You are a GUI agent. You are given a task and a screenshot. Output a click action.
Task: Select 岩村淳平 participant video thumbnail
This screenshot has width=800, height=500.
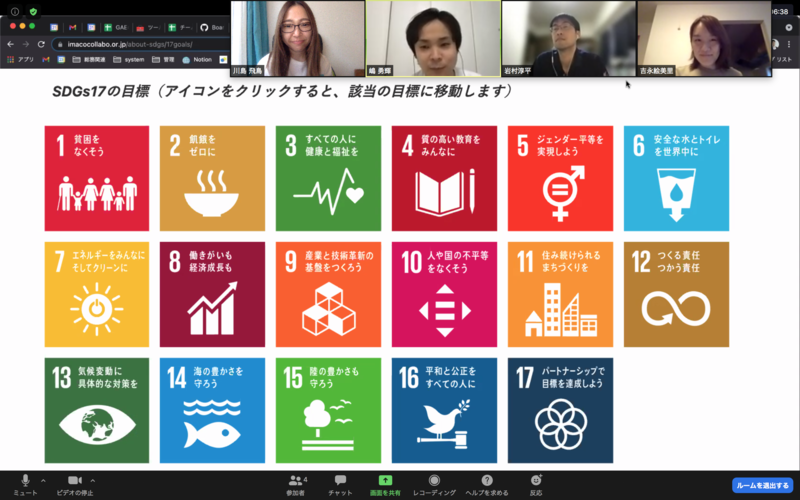click(569, 38)
